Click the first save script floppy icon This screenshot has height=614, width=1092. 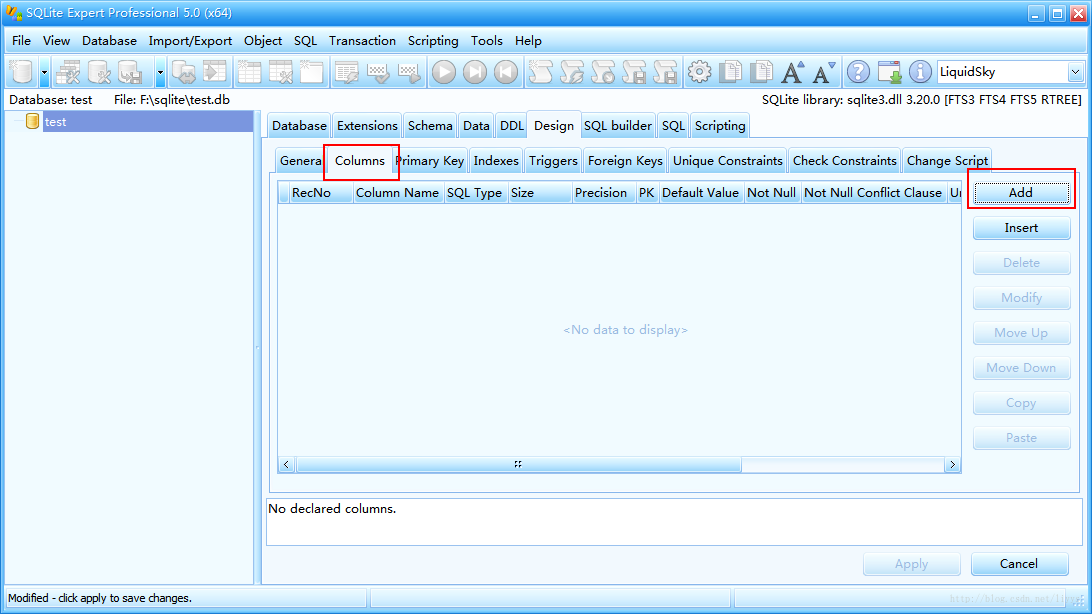coord(634,72)
